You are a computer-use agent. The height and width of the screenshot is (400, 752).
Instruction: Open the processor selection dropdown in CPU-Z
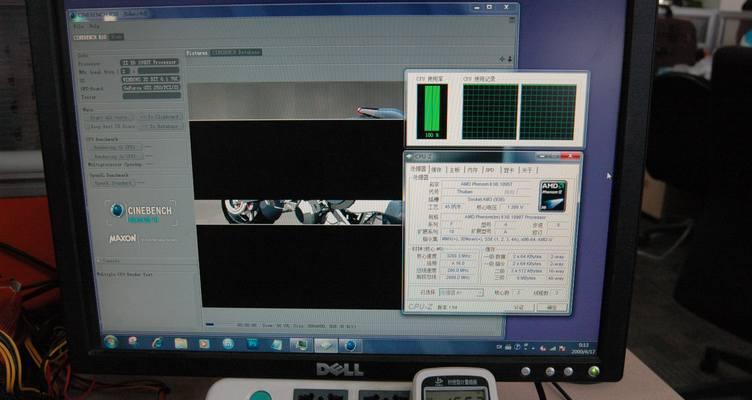pyautogui.click(x=461, y=293)
